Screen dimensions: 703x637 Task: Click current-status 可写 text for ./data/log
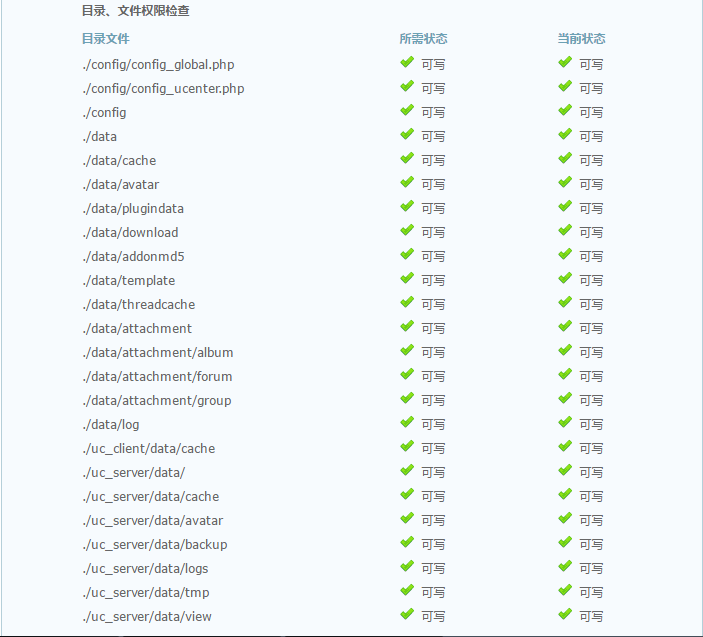pos(591,425)
